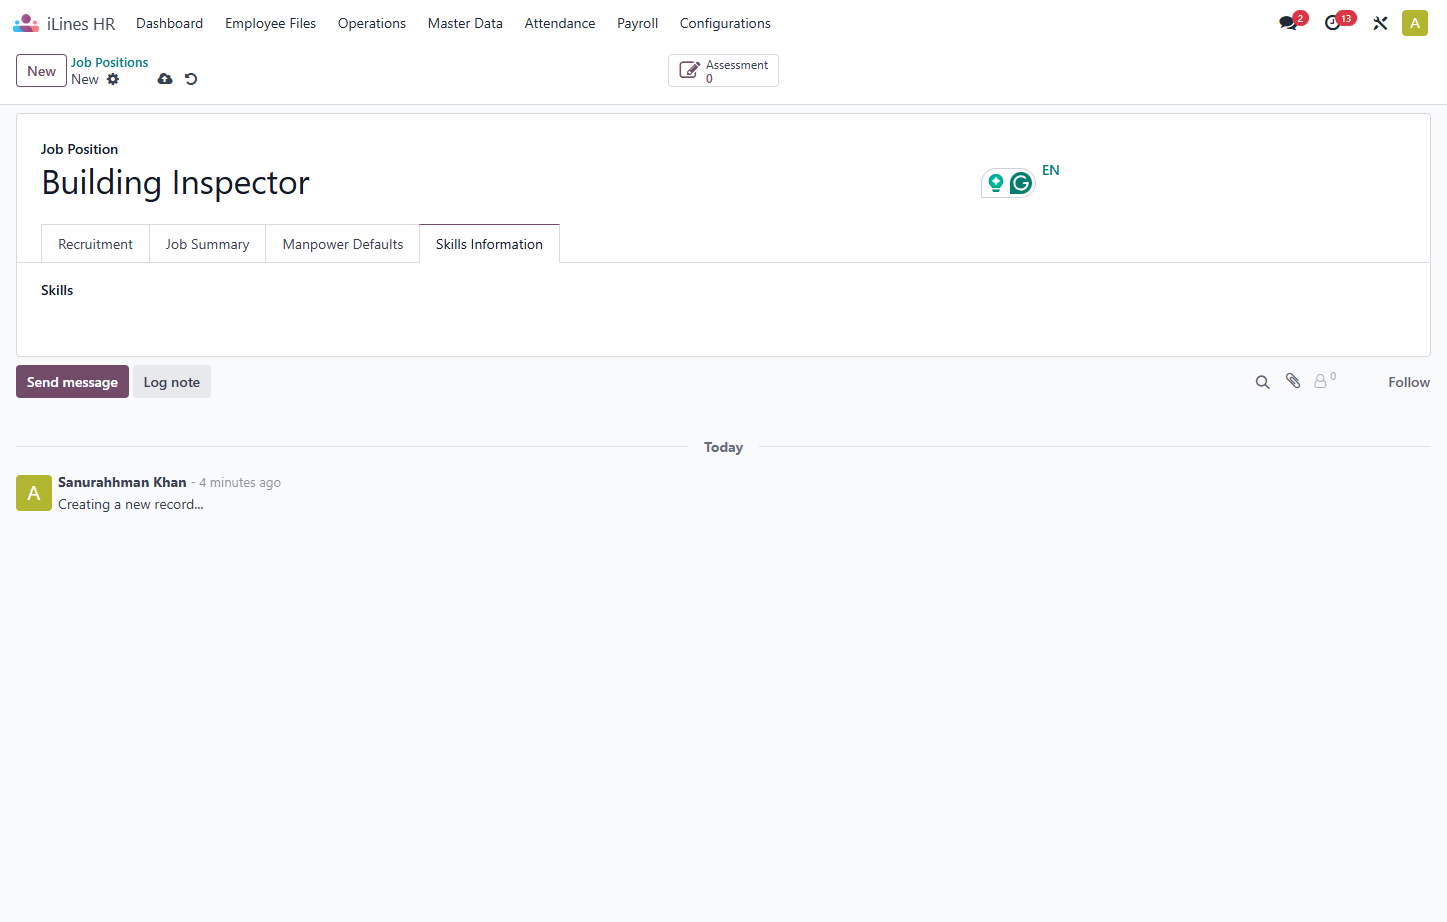This screenshot has height=922, width=1447.
Task: Go back to Job Positions breadcrumb
Action: 109,62
